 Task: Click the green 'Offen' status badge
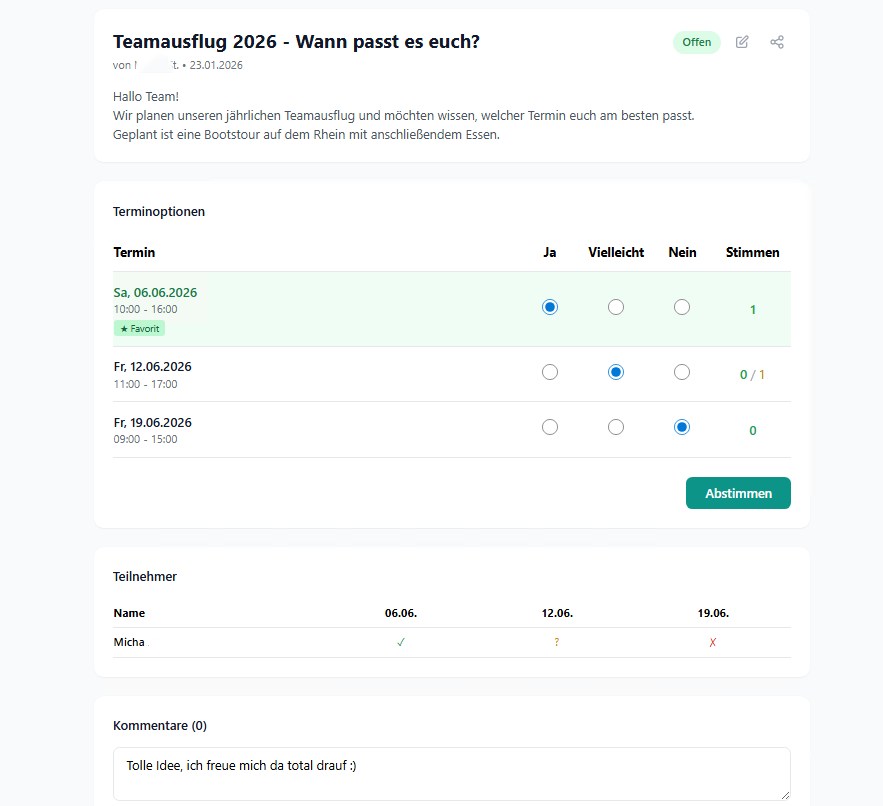point(697,42)
